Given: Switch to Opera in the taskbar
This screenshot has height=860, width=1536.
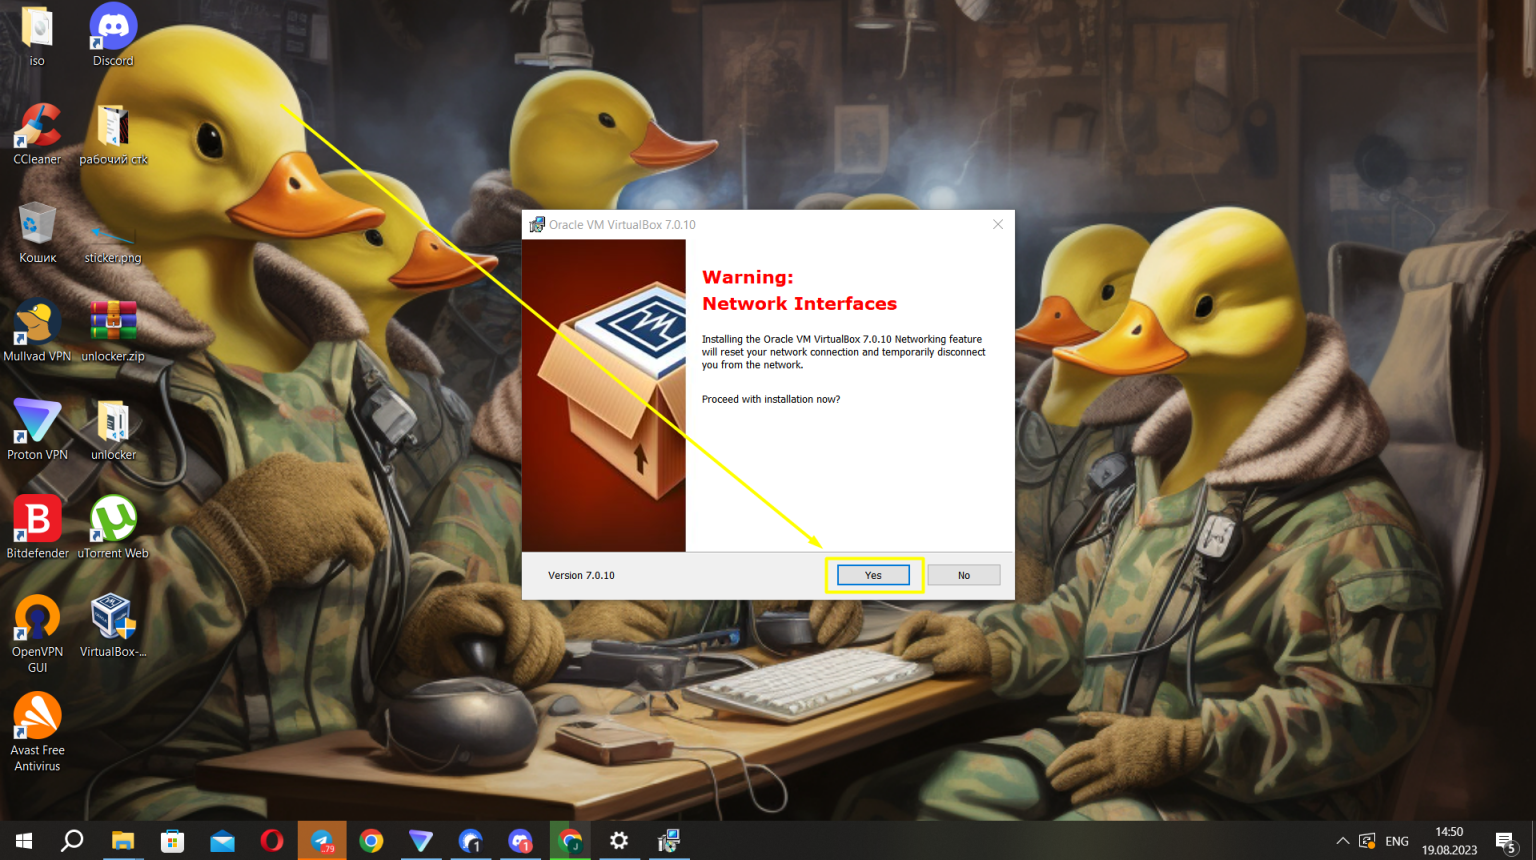Looking at the screenshot, I should coord(271,841).
